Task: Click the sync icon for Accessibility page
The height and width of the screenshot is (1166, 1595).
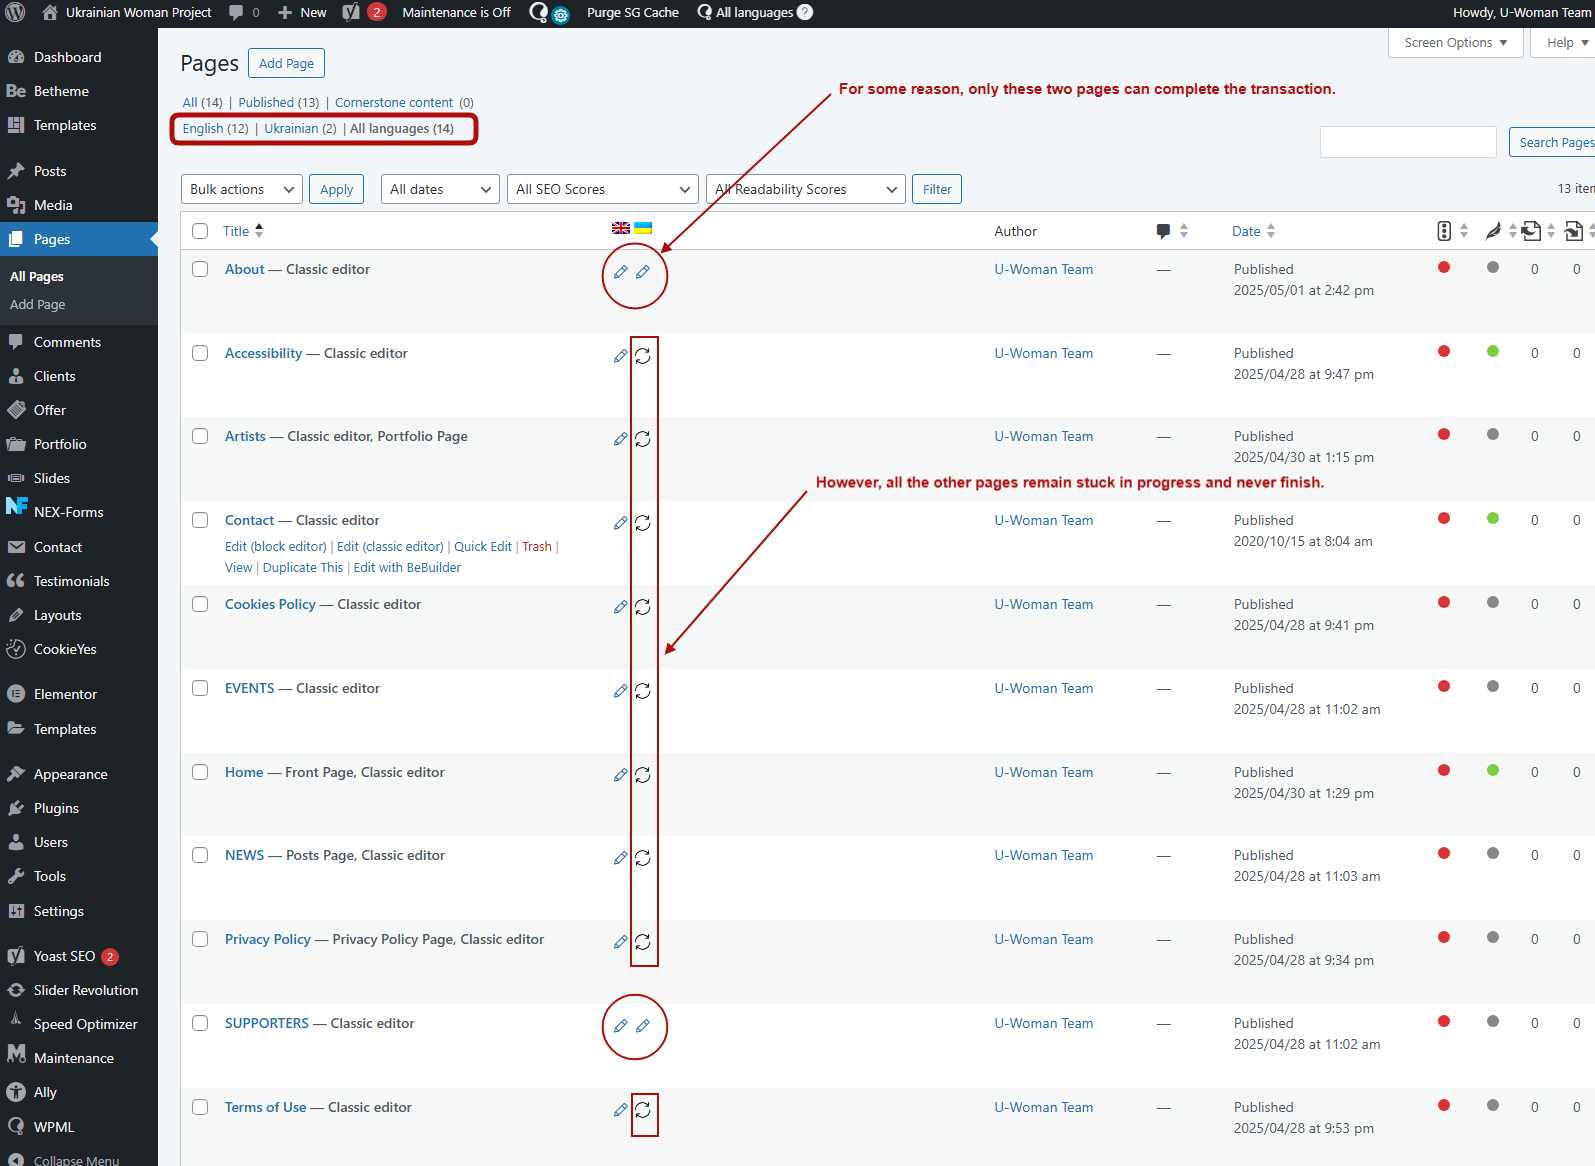Action: tap(643, 356)
